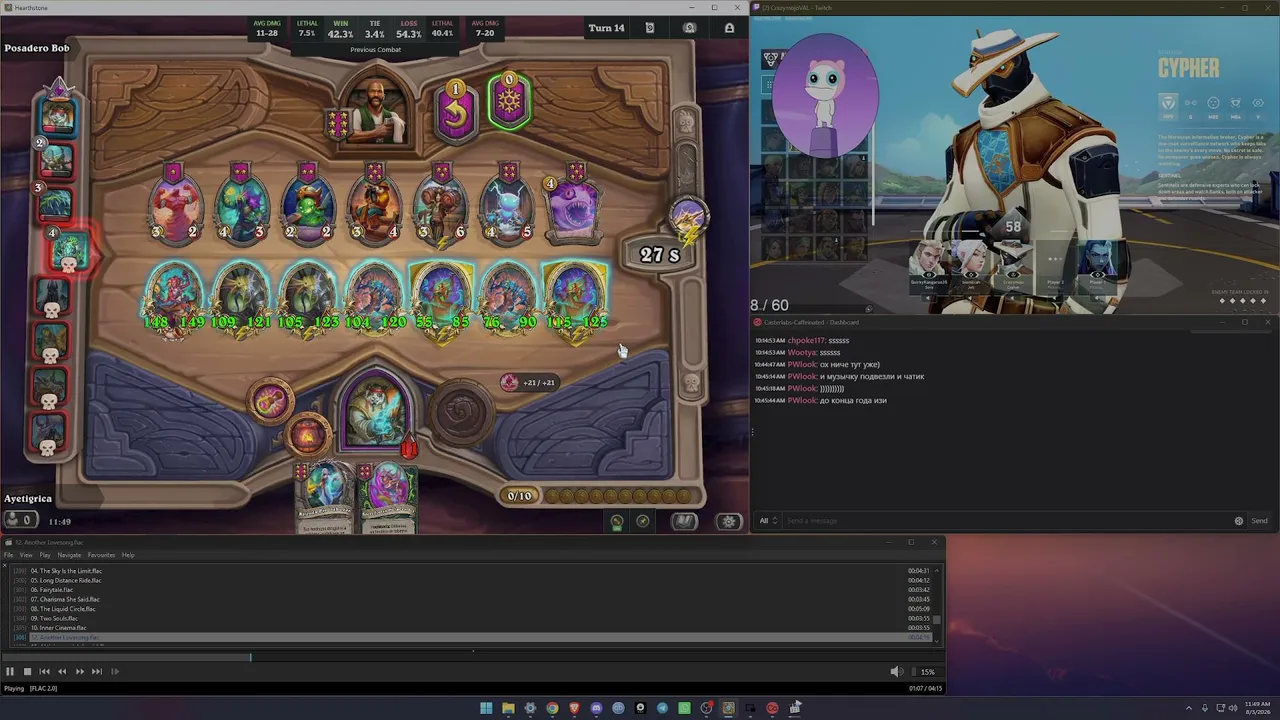The image size is (1280, 720).
Task: Open Google Chrome from the taskbar
Action: point(552,708)
